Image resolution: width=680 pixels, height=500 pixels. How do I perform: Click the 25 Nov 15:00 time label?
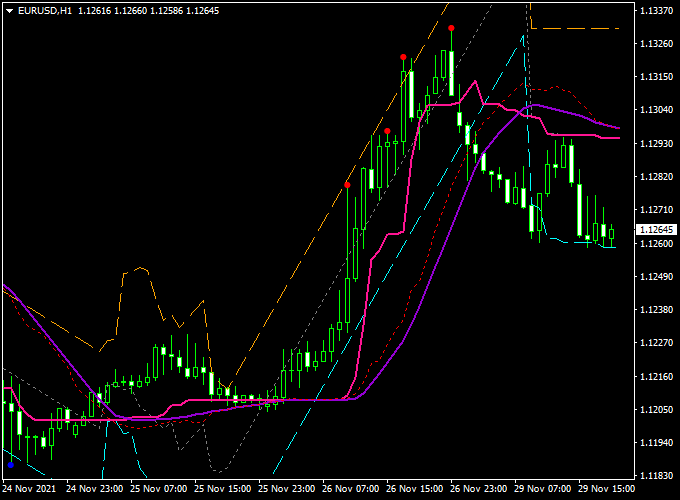pos(223,489)
